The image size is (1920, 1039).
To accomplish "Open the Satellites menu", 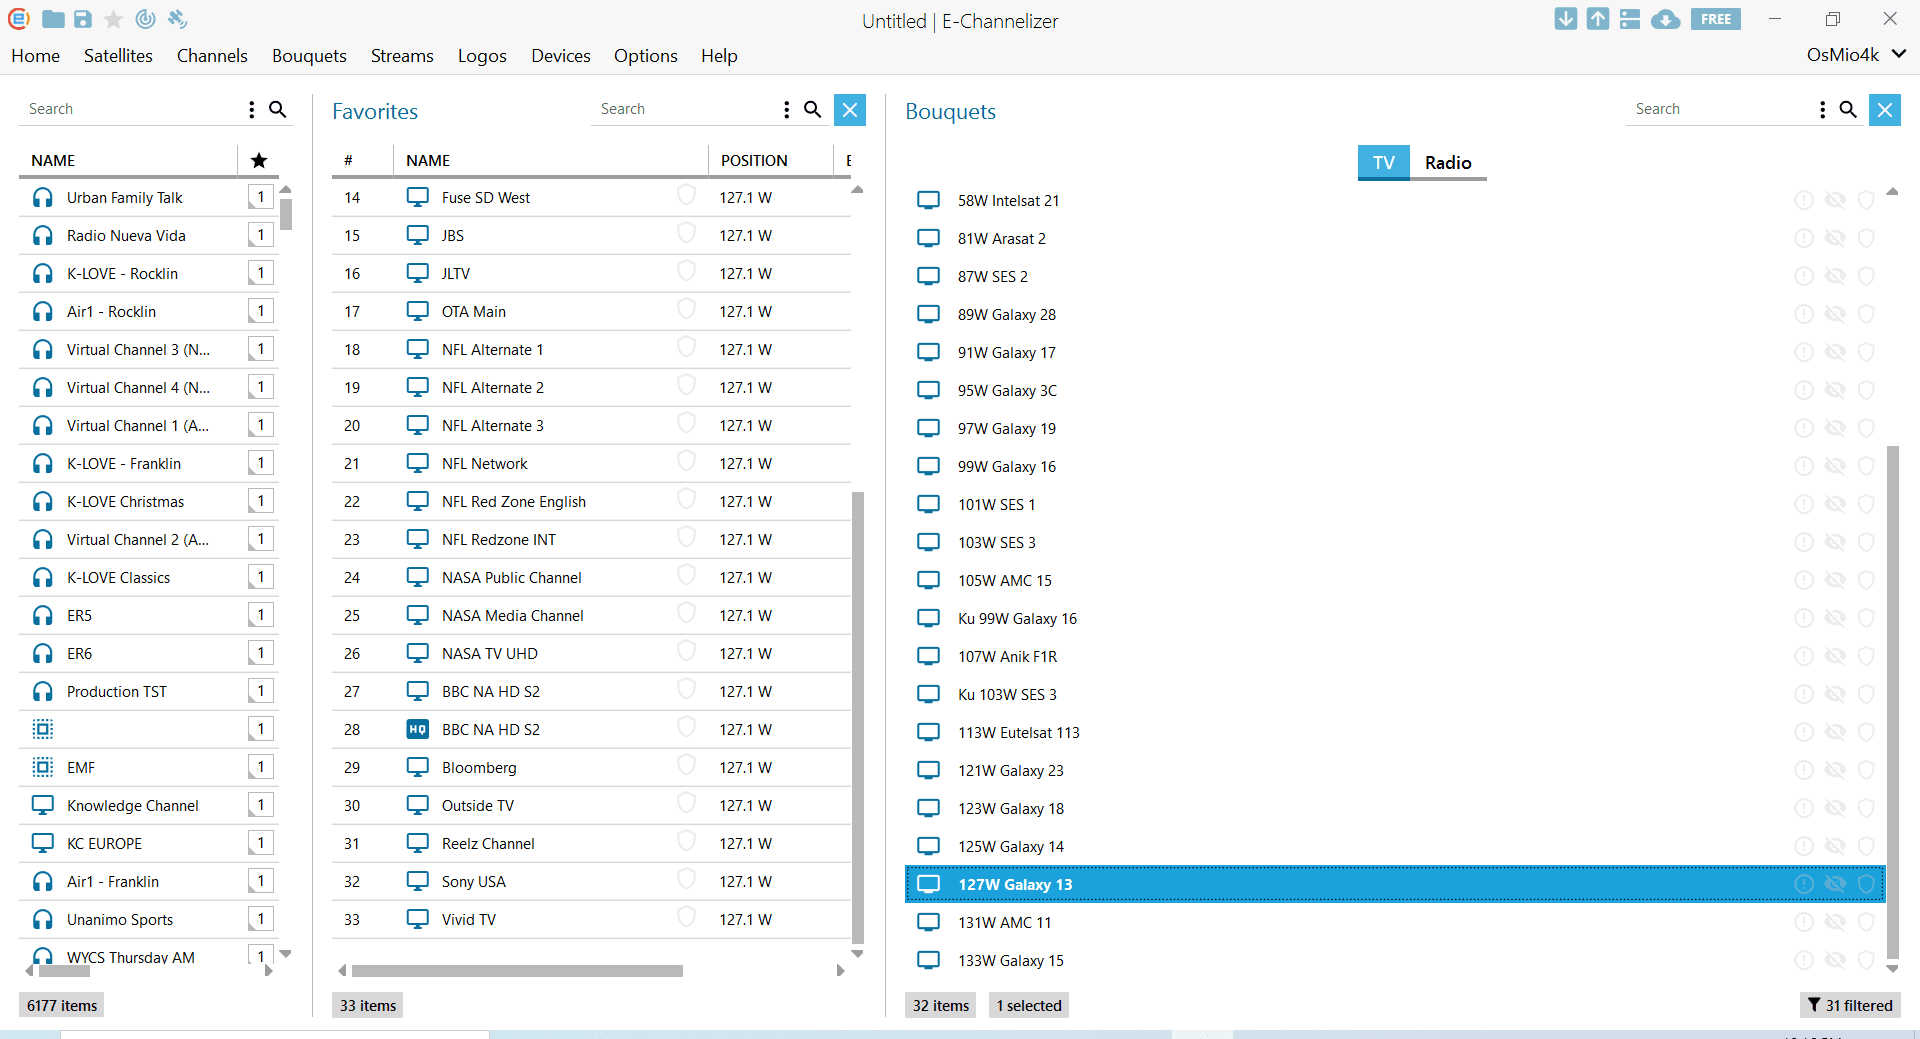I will coord(118,56).
